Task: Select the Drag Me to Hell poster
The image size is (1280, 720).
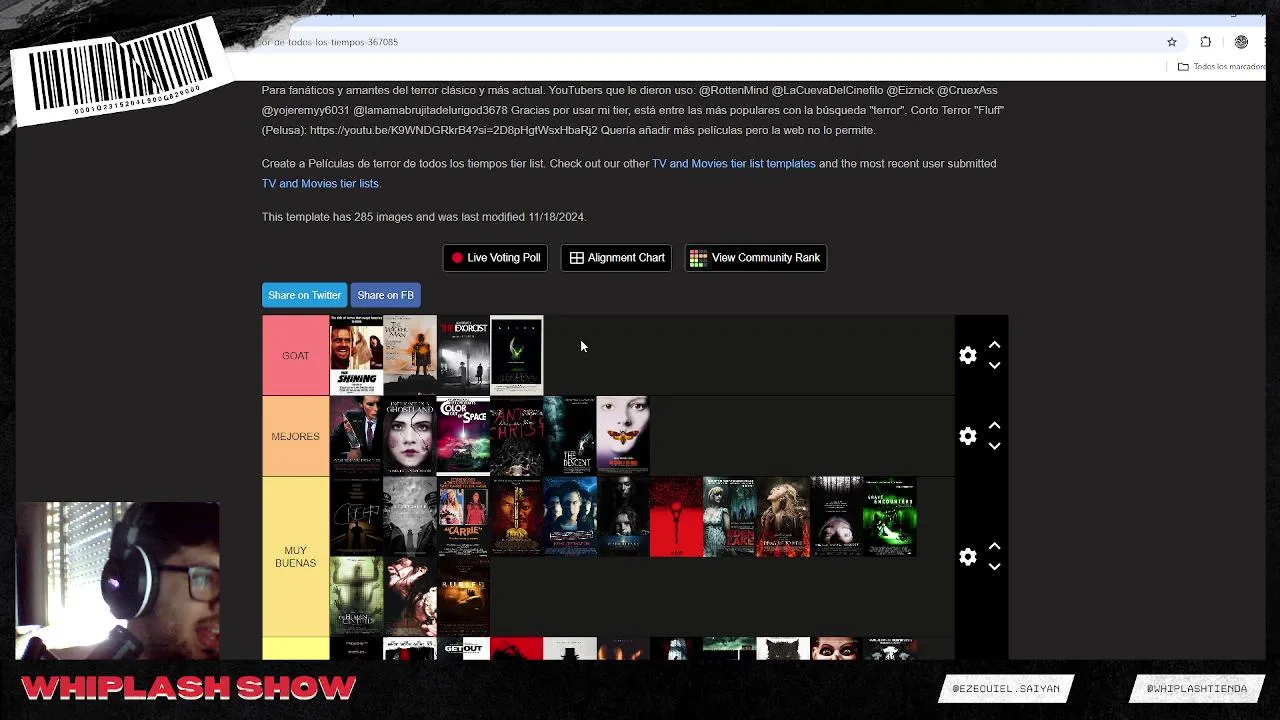Action: click(x=783, y=517)
